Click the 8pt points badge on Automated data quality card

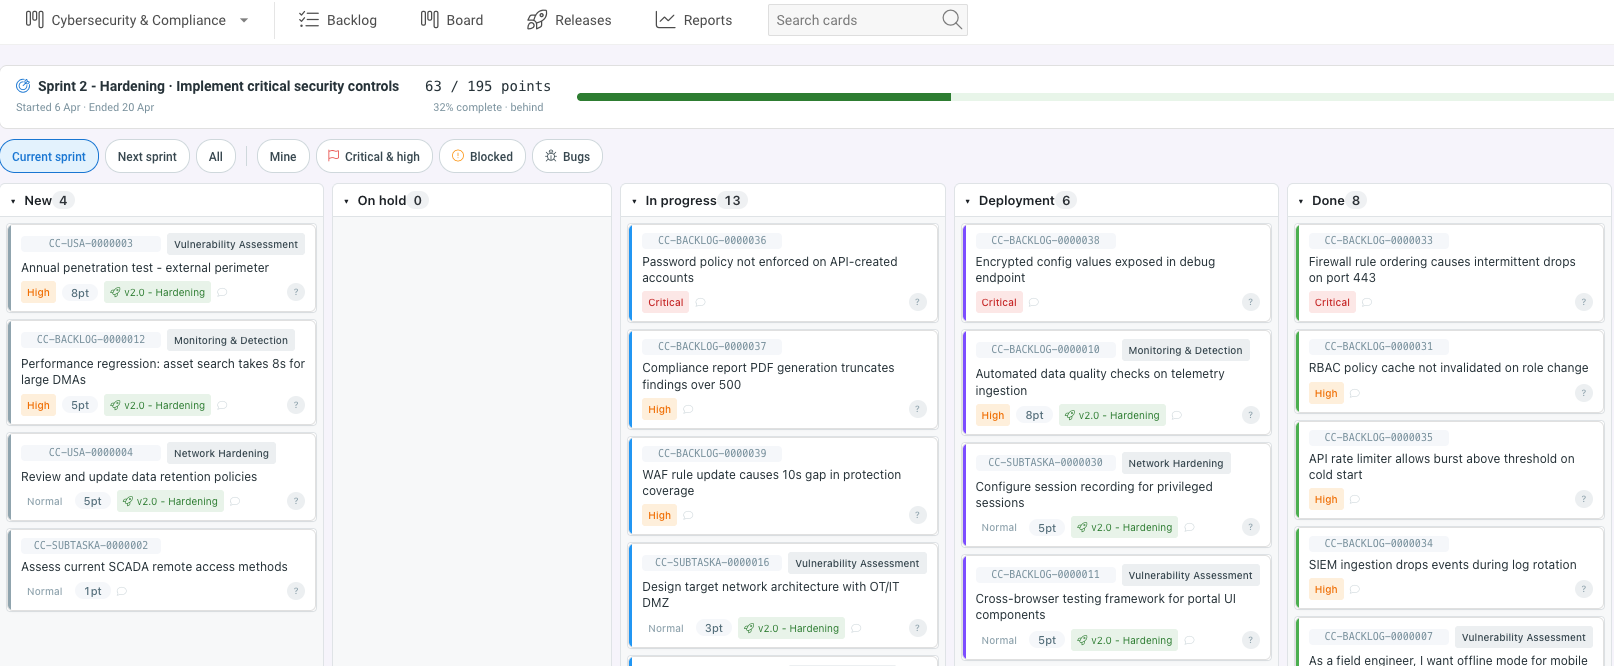[1034, 415]
